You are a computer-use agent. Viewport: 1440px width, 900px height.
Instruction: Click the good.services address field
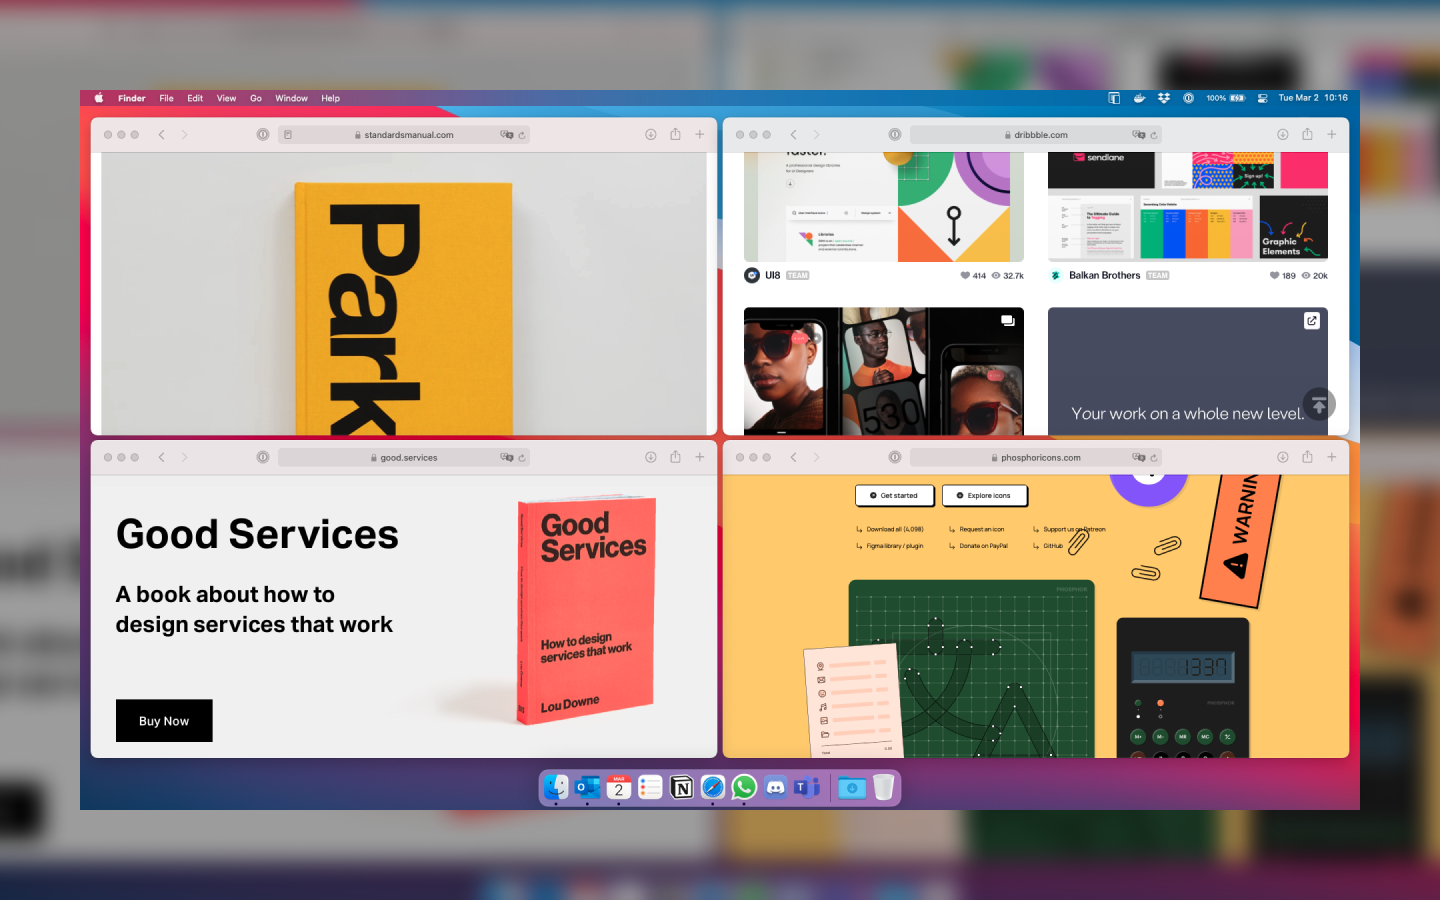(404, 457)
